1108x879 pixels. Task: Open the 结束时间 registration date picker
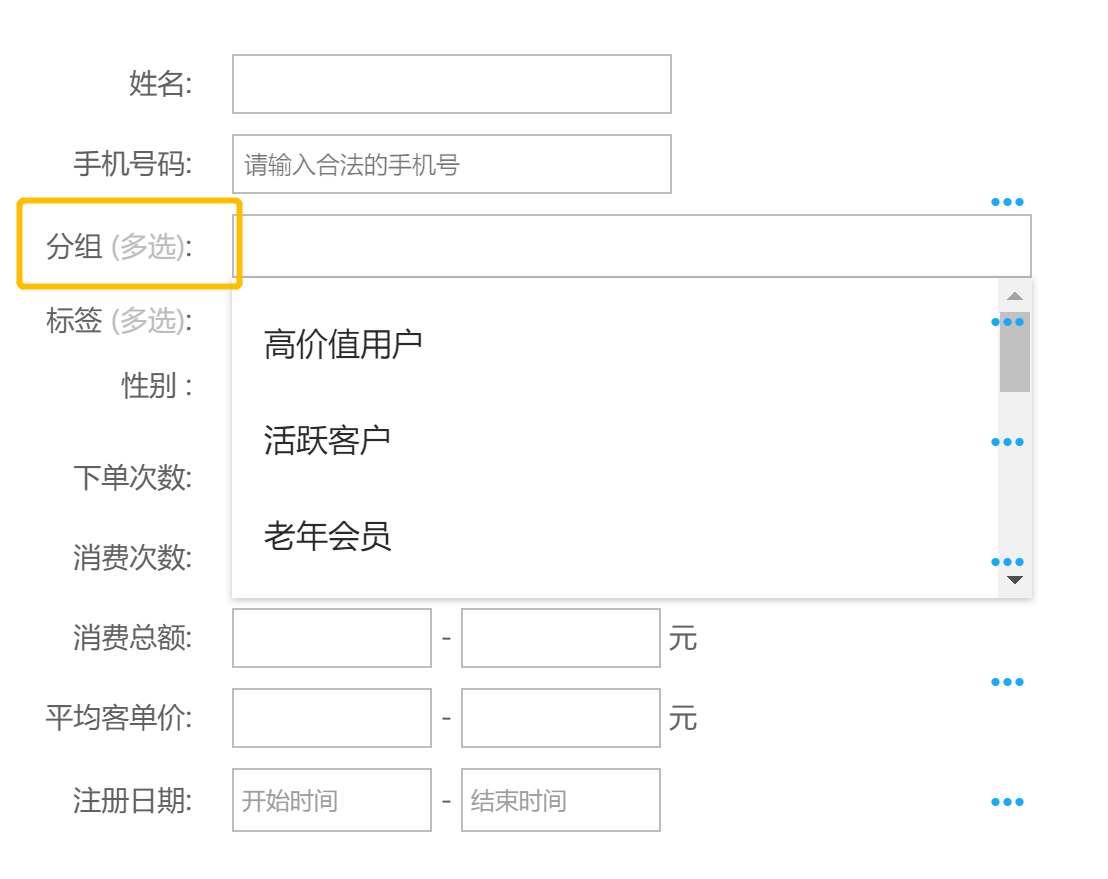click(560, 800)
